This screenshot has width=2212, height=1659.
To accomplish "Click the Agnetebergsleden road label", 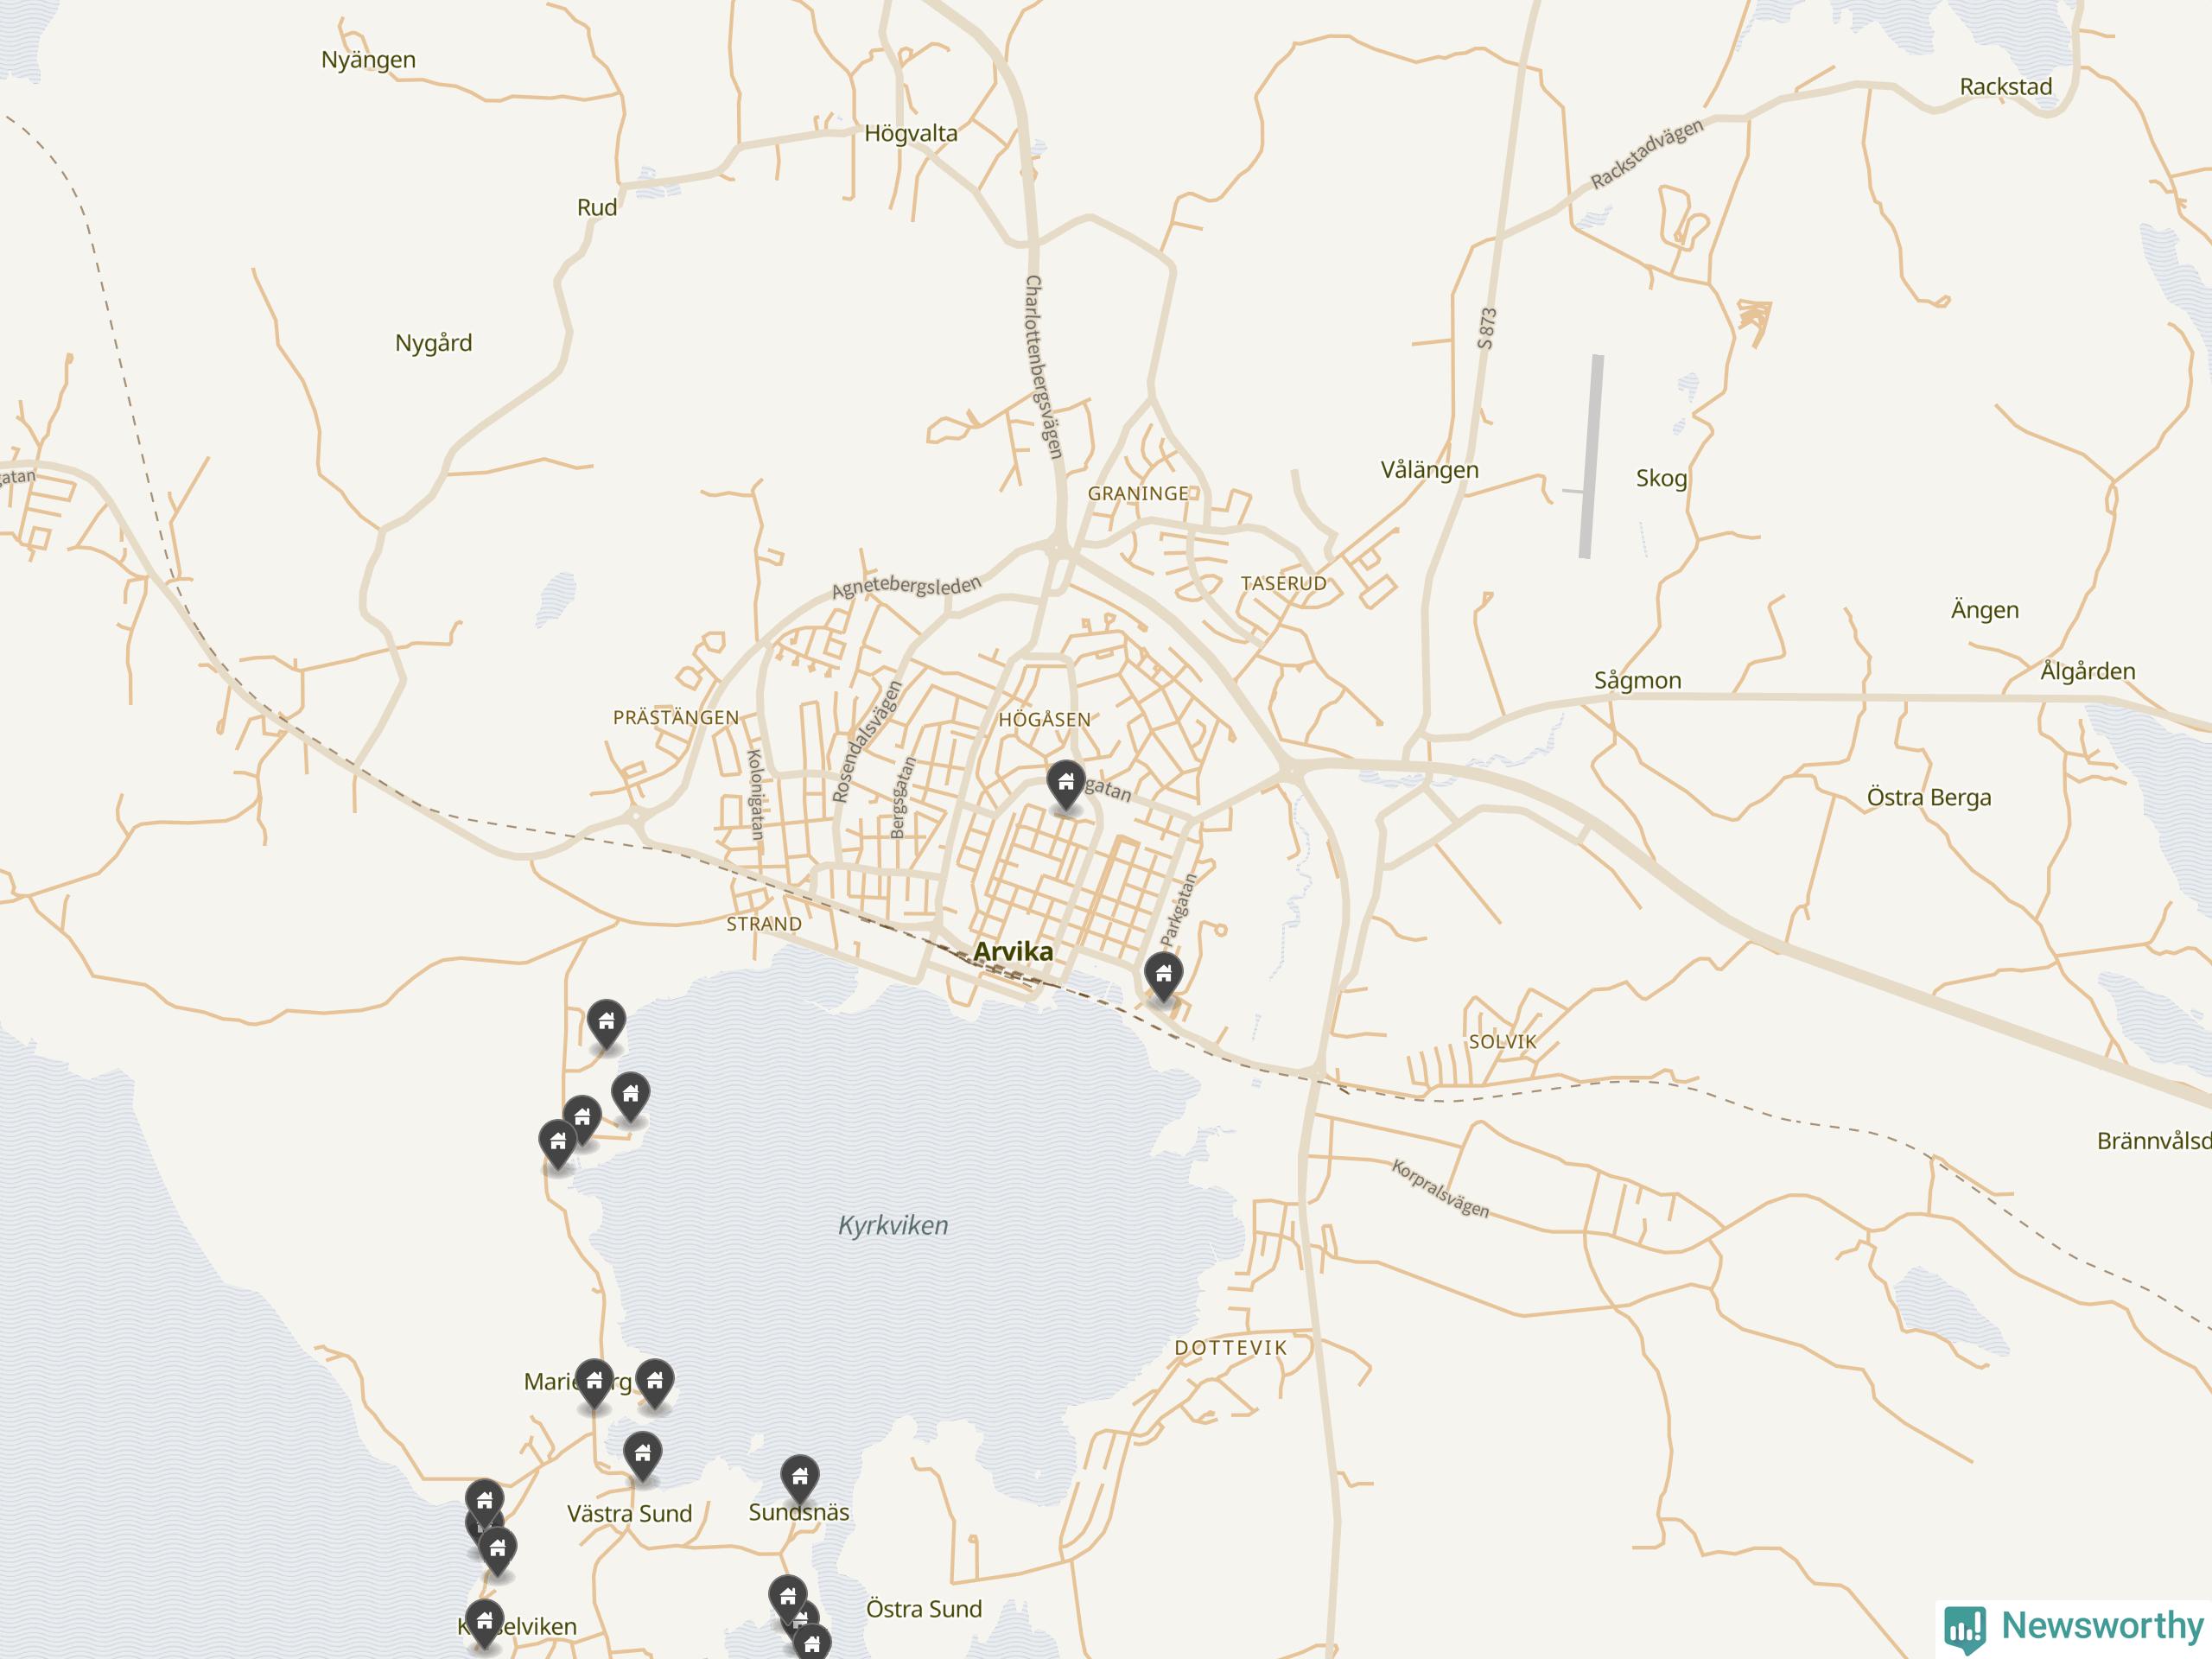I will (x=906, y=587).
